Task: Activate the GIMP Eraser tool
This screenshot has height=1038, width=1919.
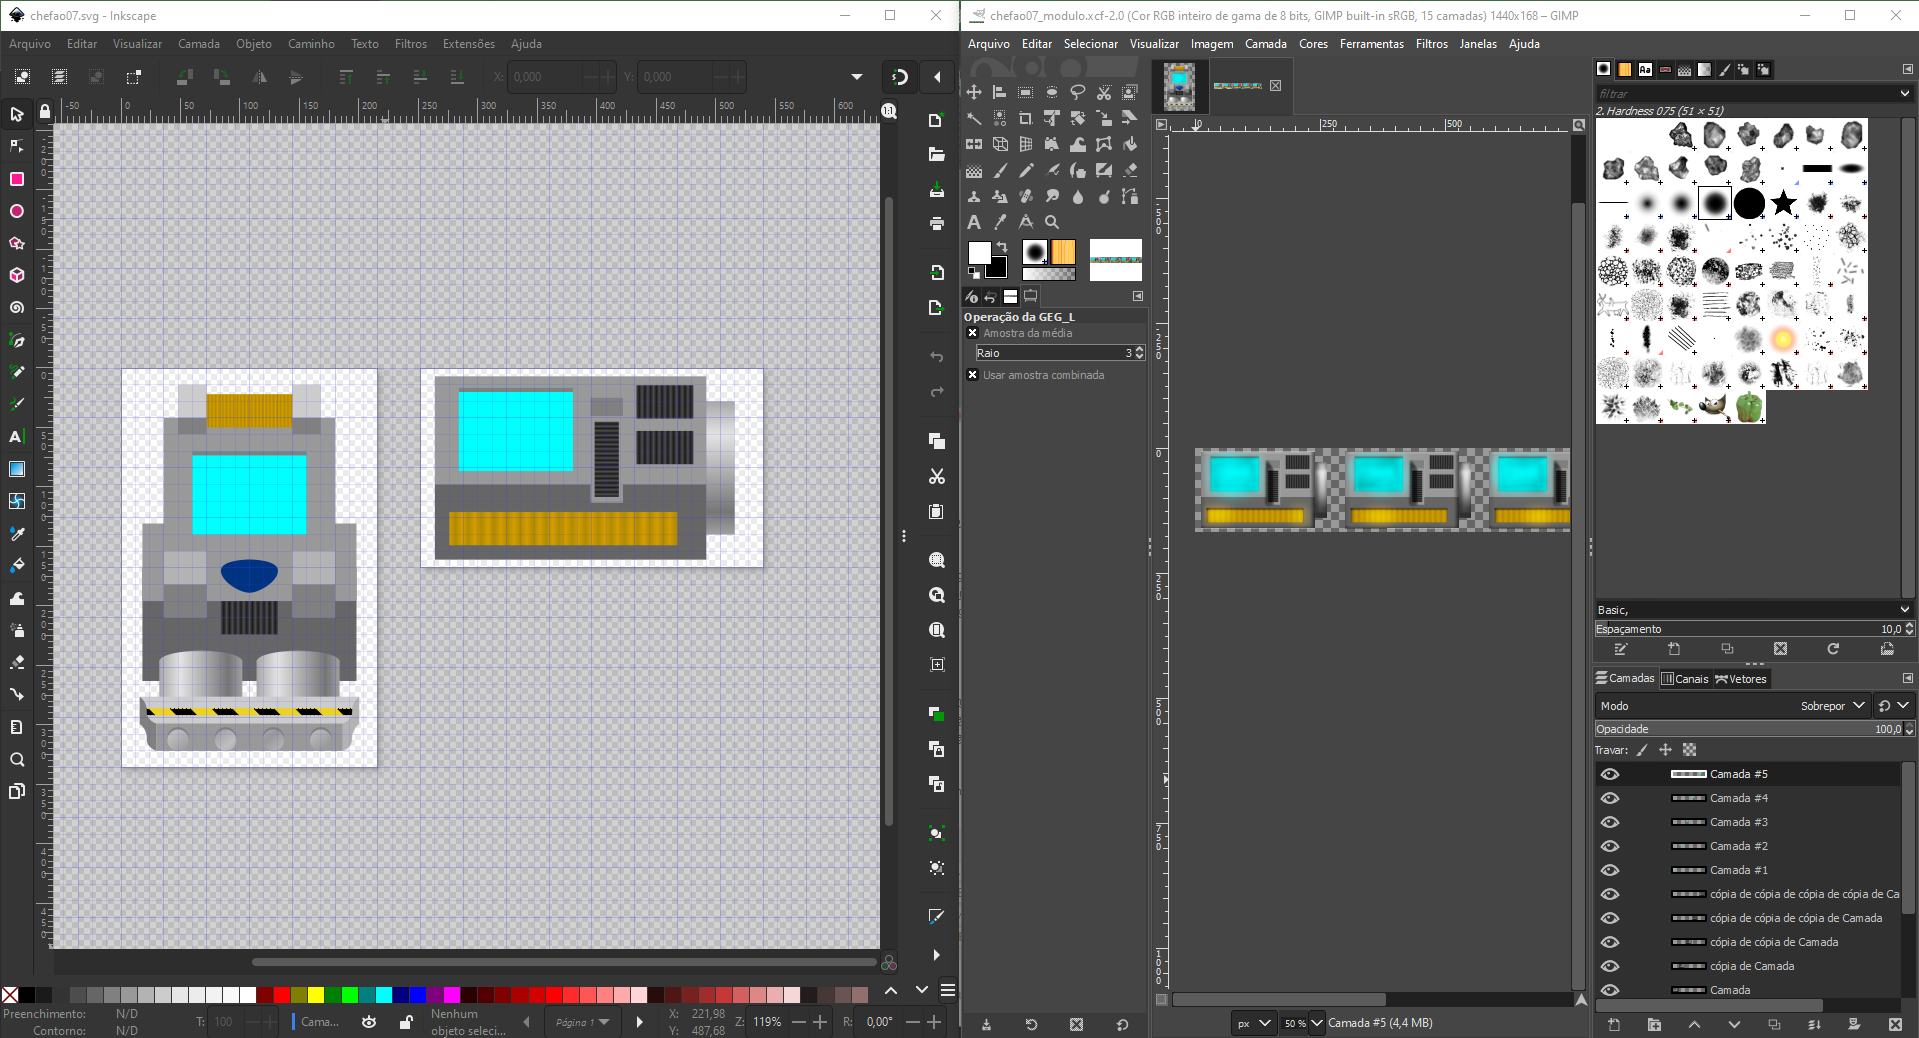Action: pyautogui.click(x=1130, y=170)
